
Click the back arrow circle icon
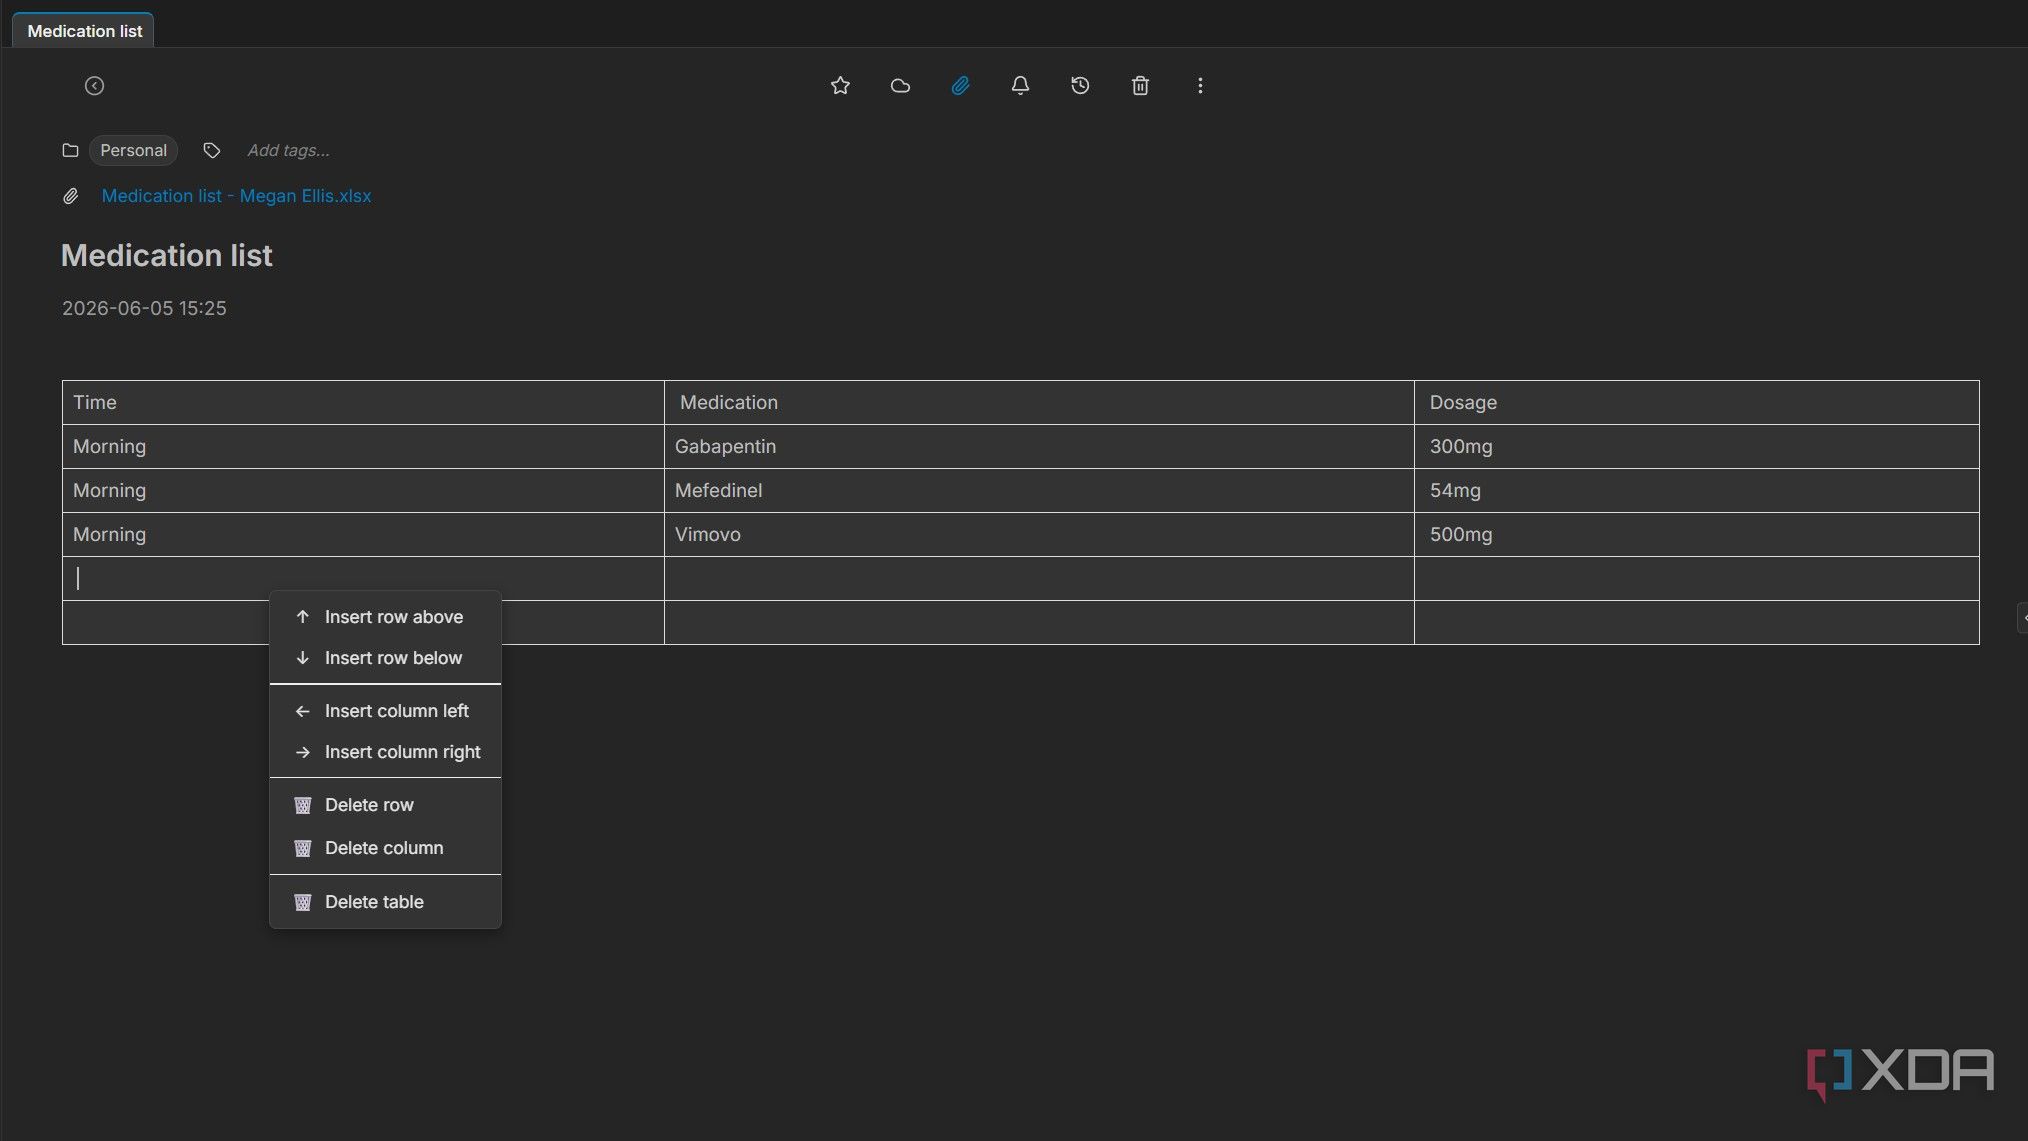pos(94,86)
